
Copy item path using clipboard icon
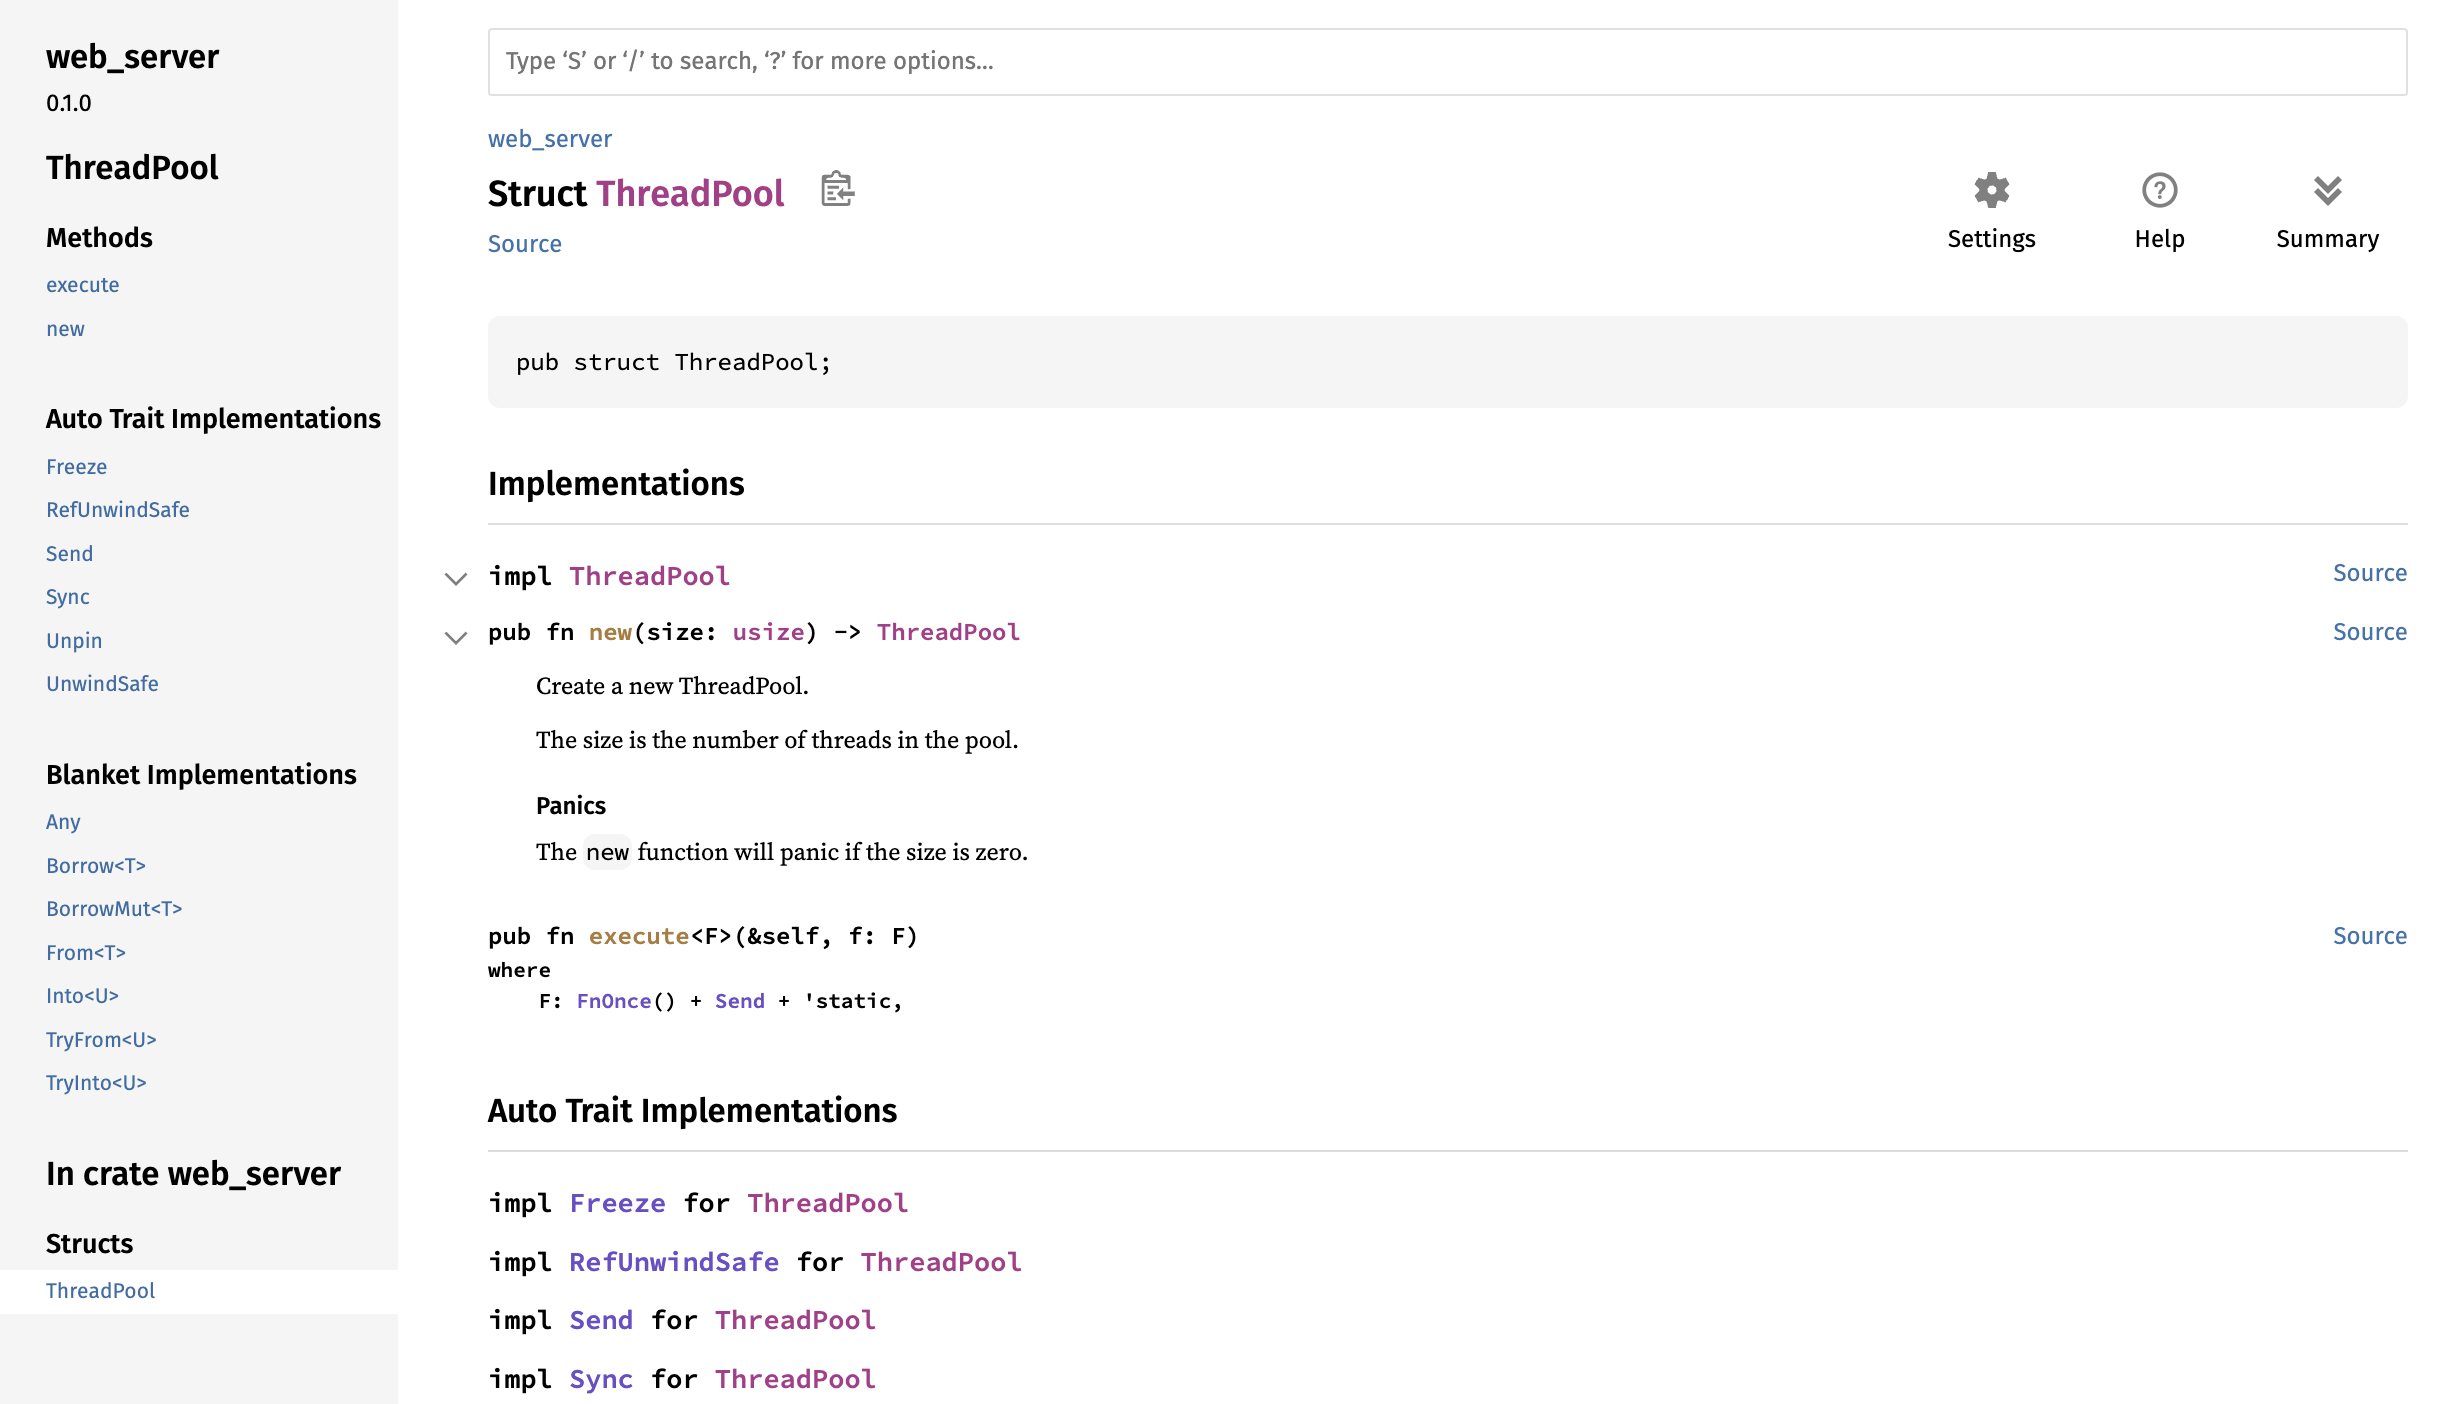(x=837, y=189)
